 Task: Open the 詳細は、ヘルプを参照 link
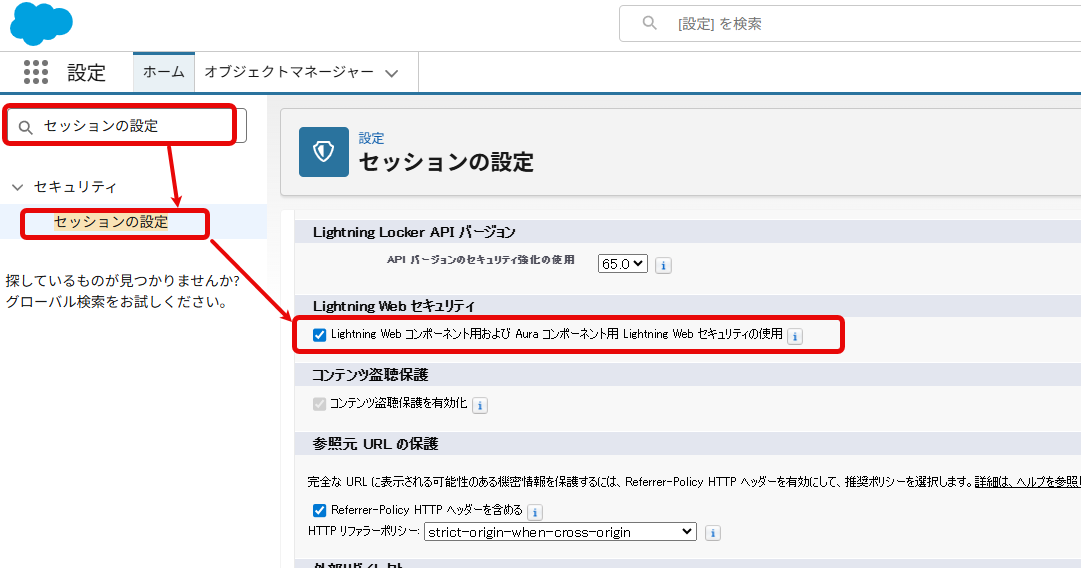1028,482
